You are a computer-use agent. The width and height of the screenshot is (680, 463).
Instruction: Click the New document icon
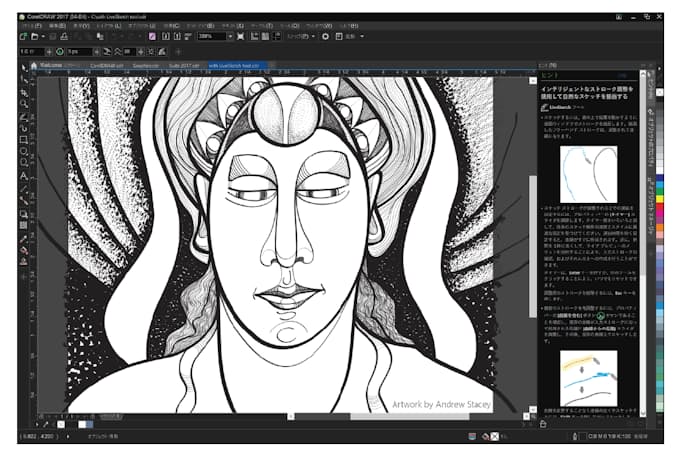coord(24,36)
